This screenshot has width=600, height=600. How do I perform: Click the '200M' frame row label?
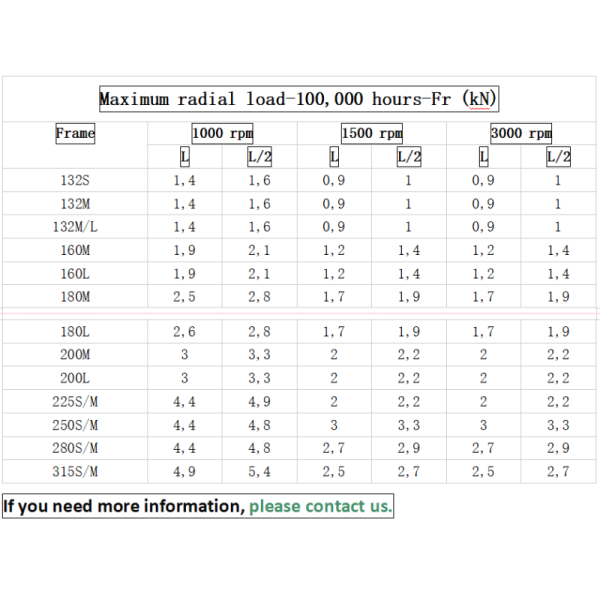[x=75, y=355]
